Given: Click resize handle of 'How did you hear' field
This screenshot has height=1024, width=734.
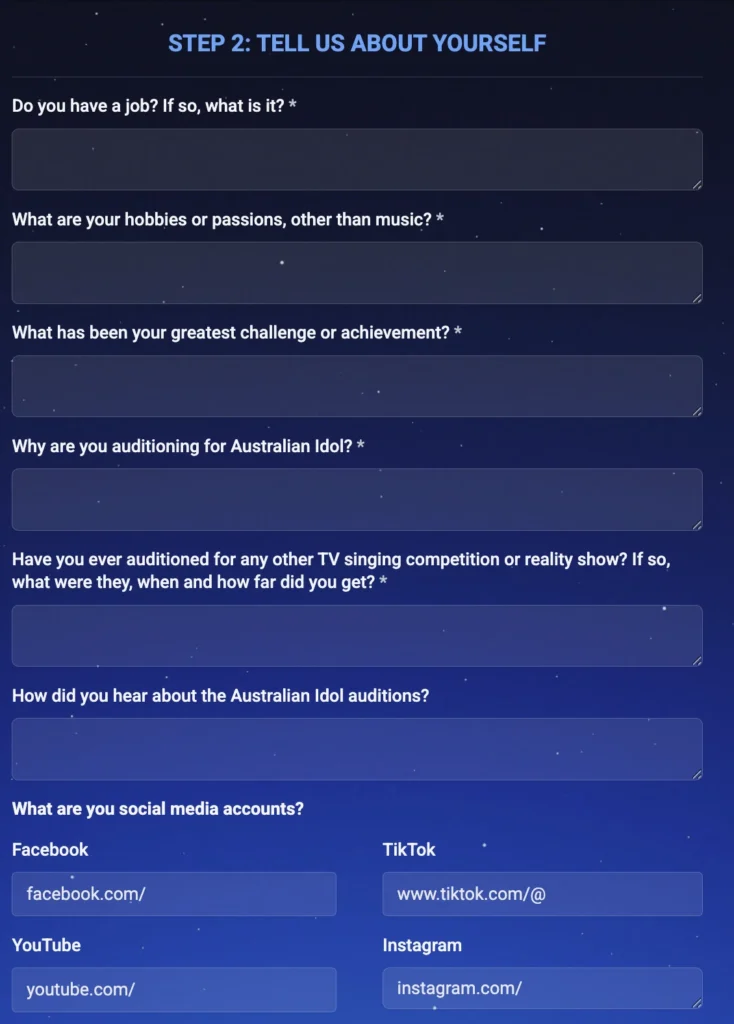Looking at the screenshot, I should [697, 774].
